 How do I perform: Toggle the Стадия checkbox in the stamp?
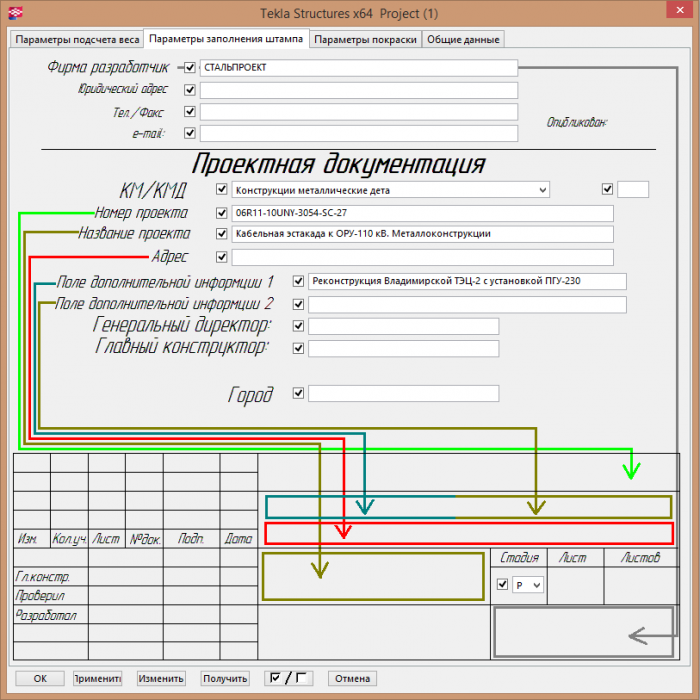tap(502, 584)
